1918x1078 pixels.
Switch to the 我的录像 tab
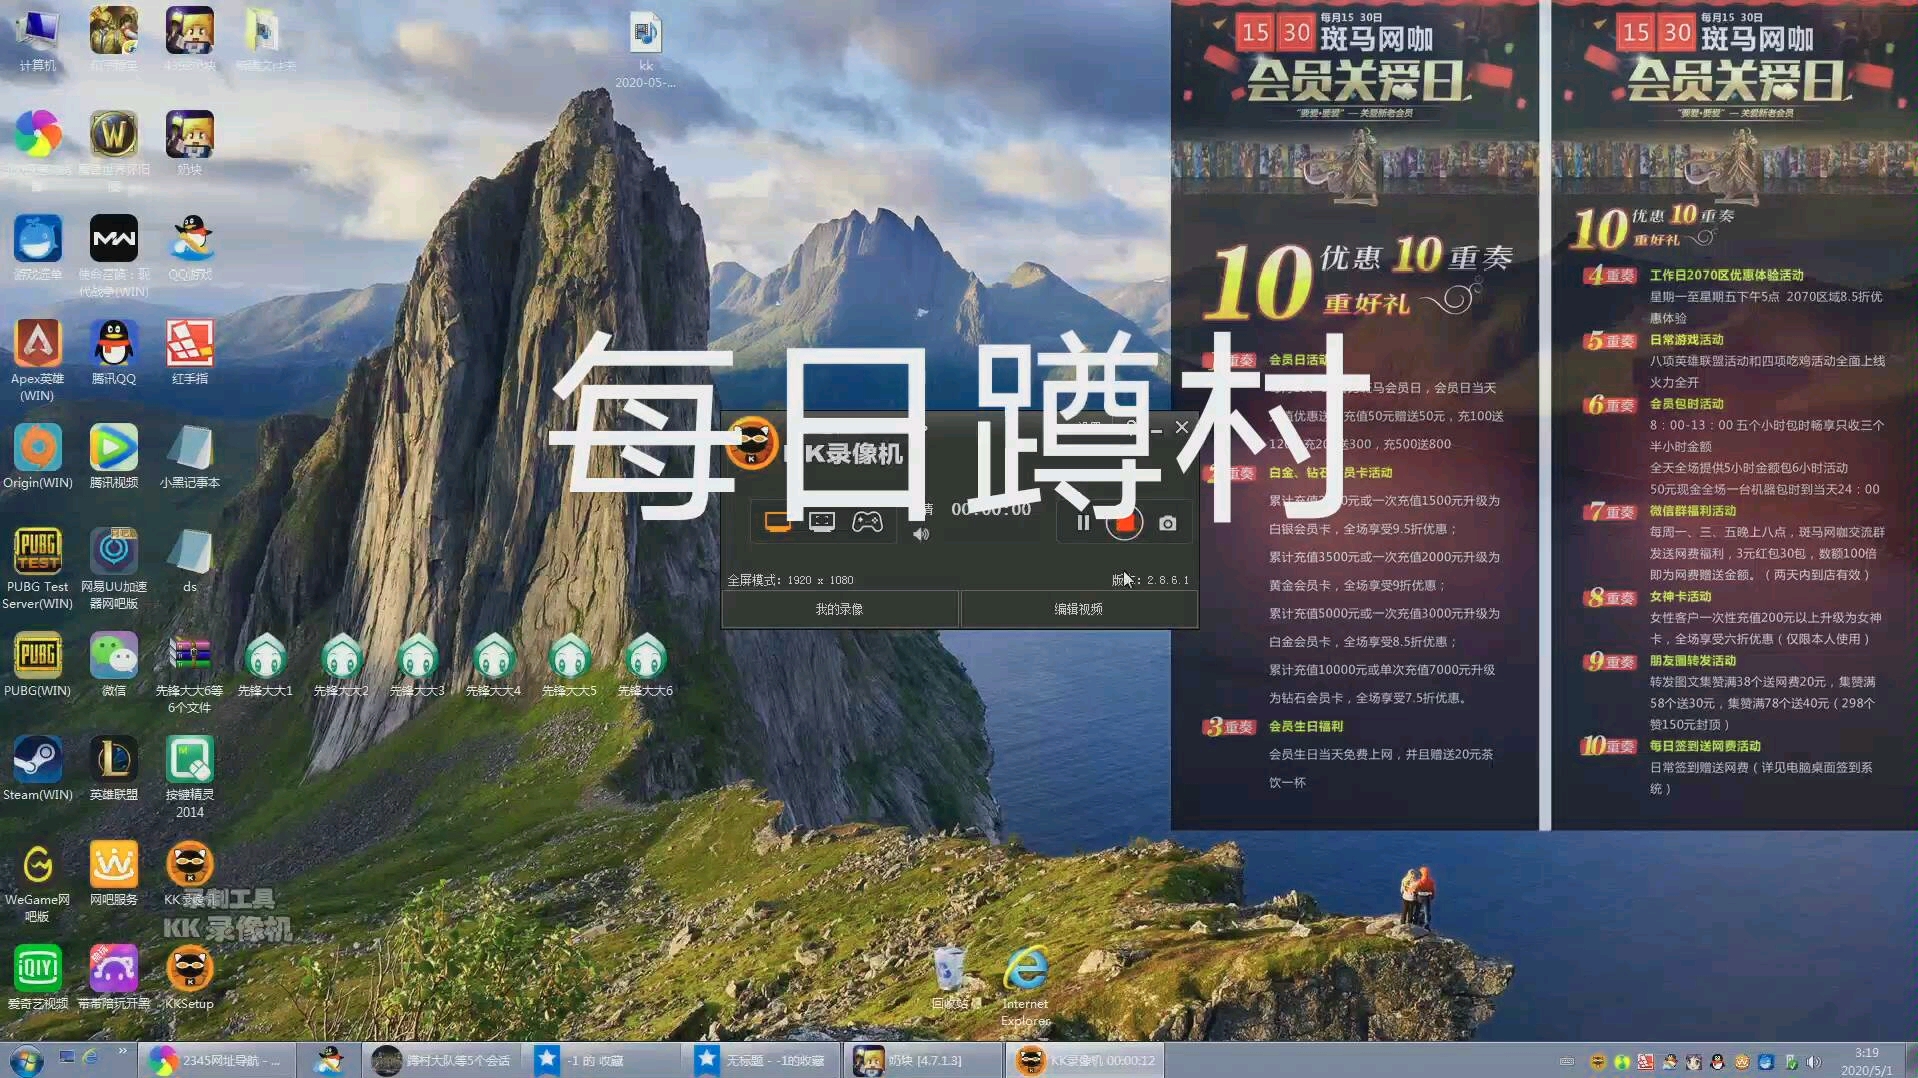[841, 607]
